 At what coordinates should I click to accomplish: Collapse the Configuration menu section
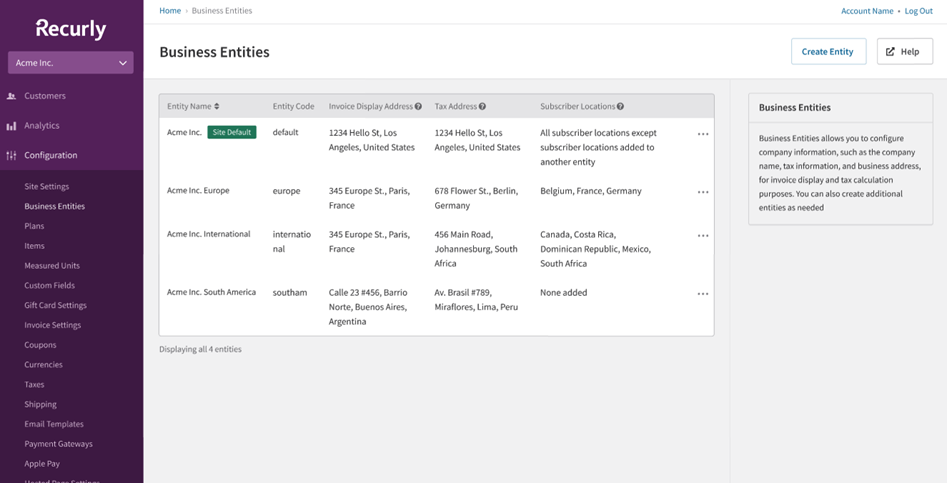[51, 155]
